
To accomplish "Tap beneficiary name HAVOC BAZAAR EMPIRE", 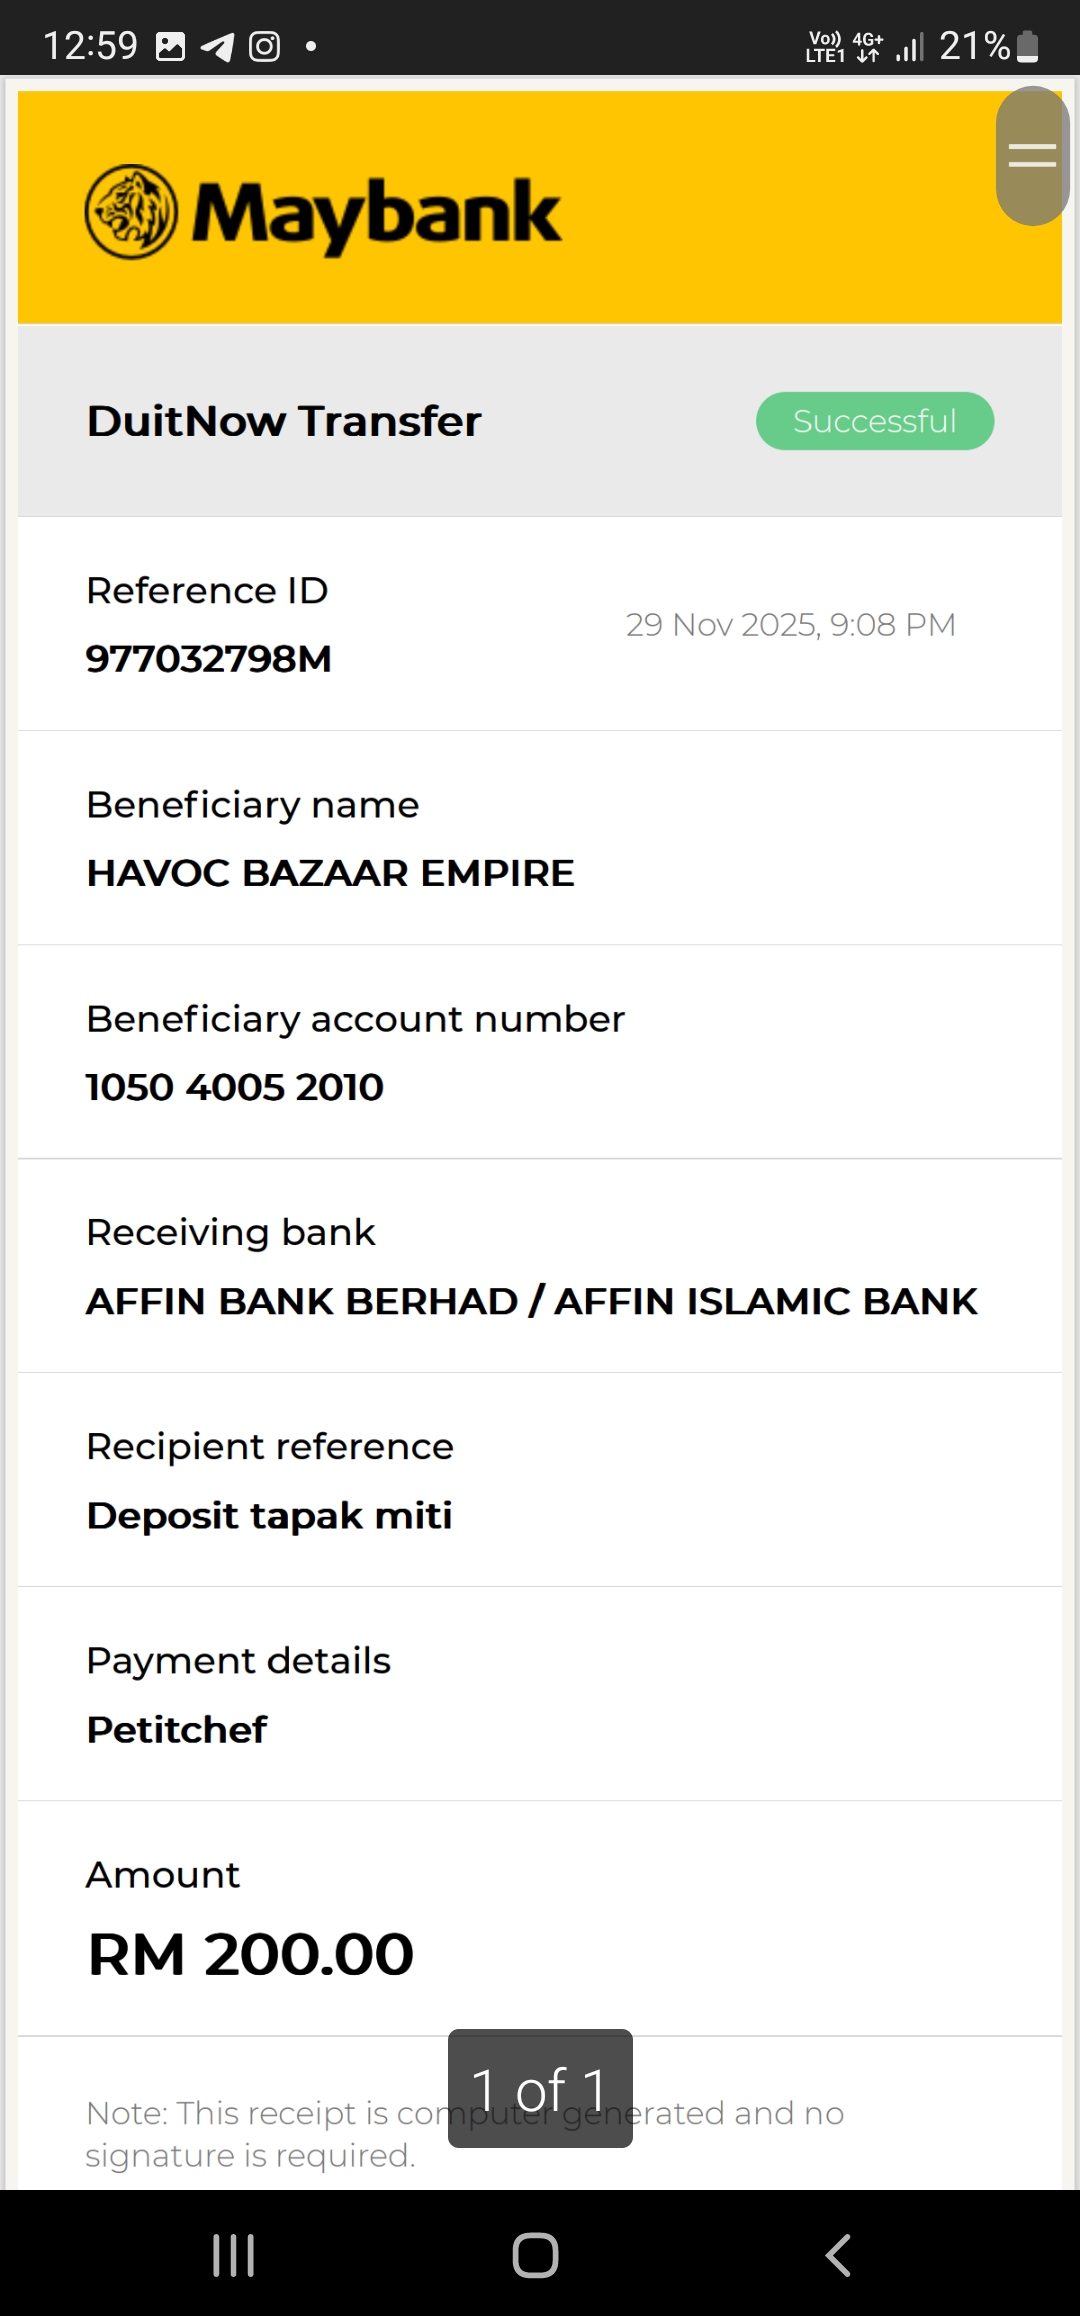I will 330,873.
